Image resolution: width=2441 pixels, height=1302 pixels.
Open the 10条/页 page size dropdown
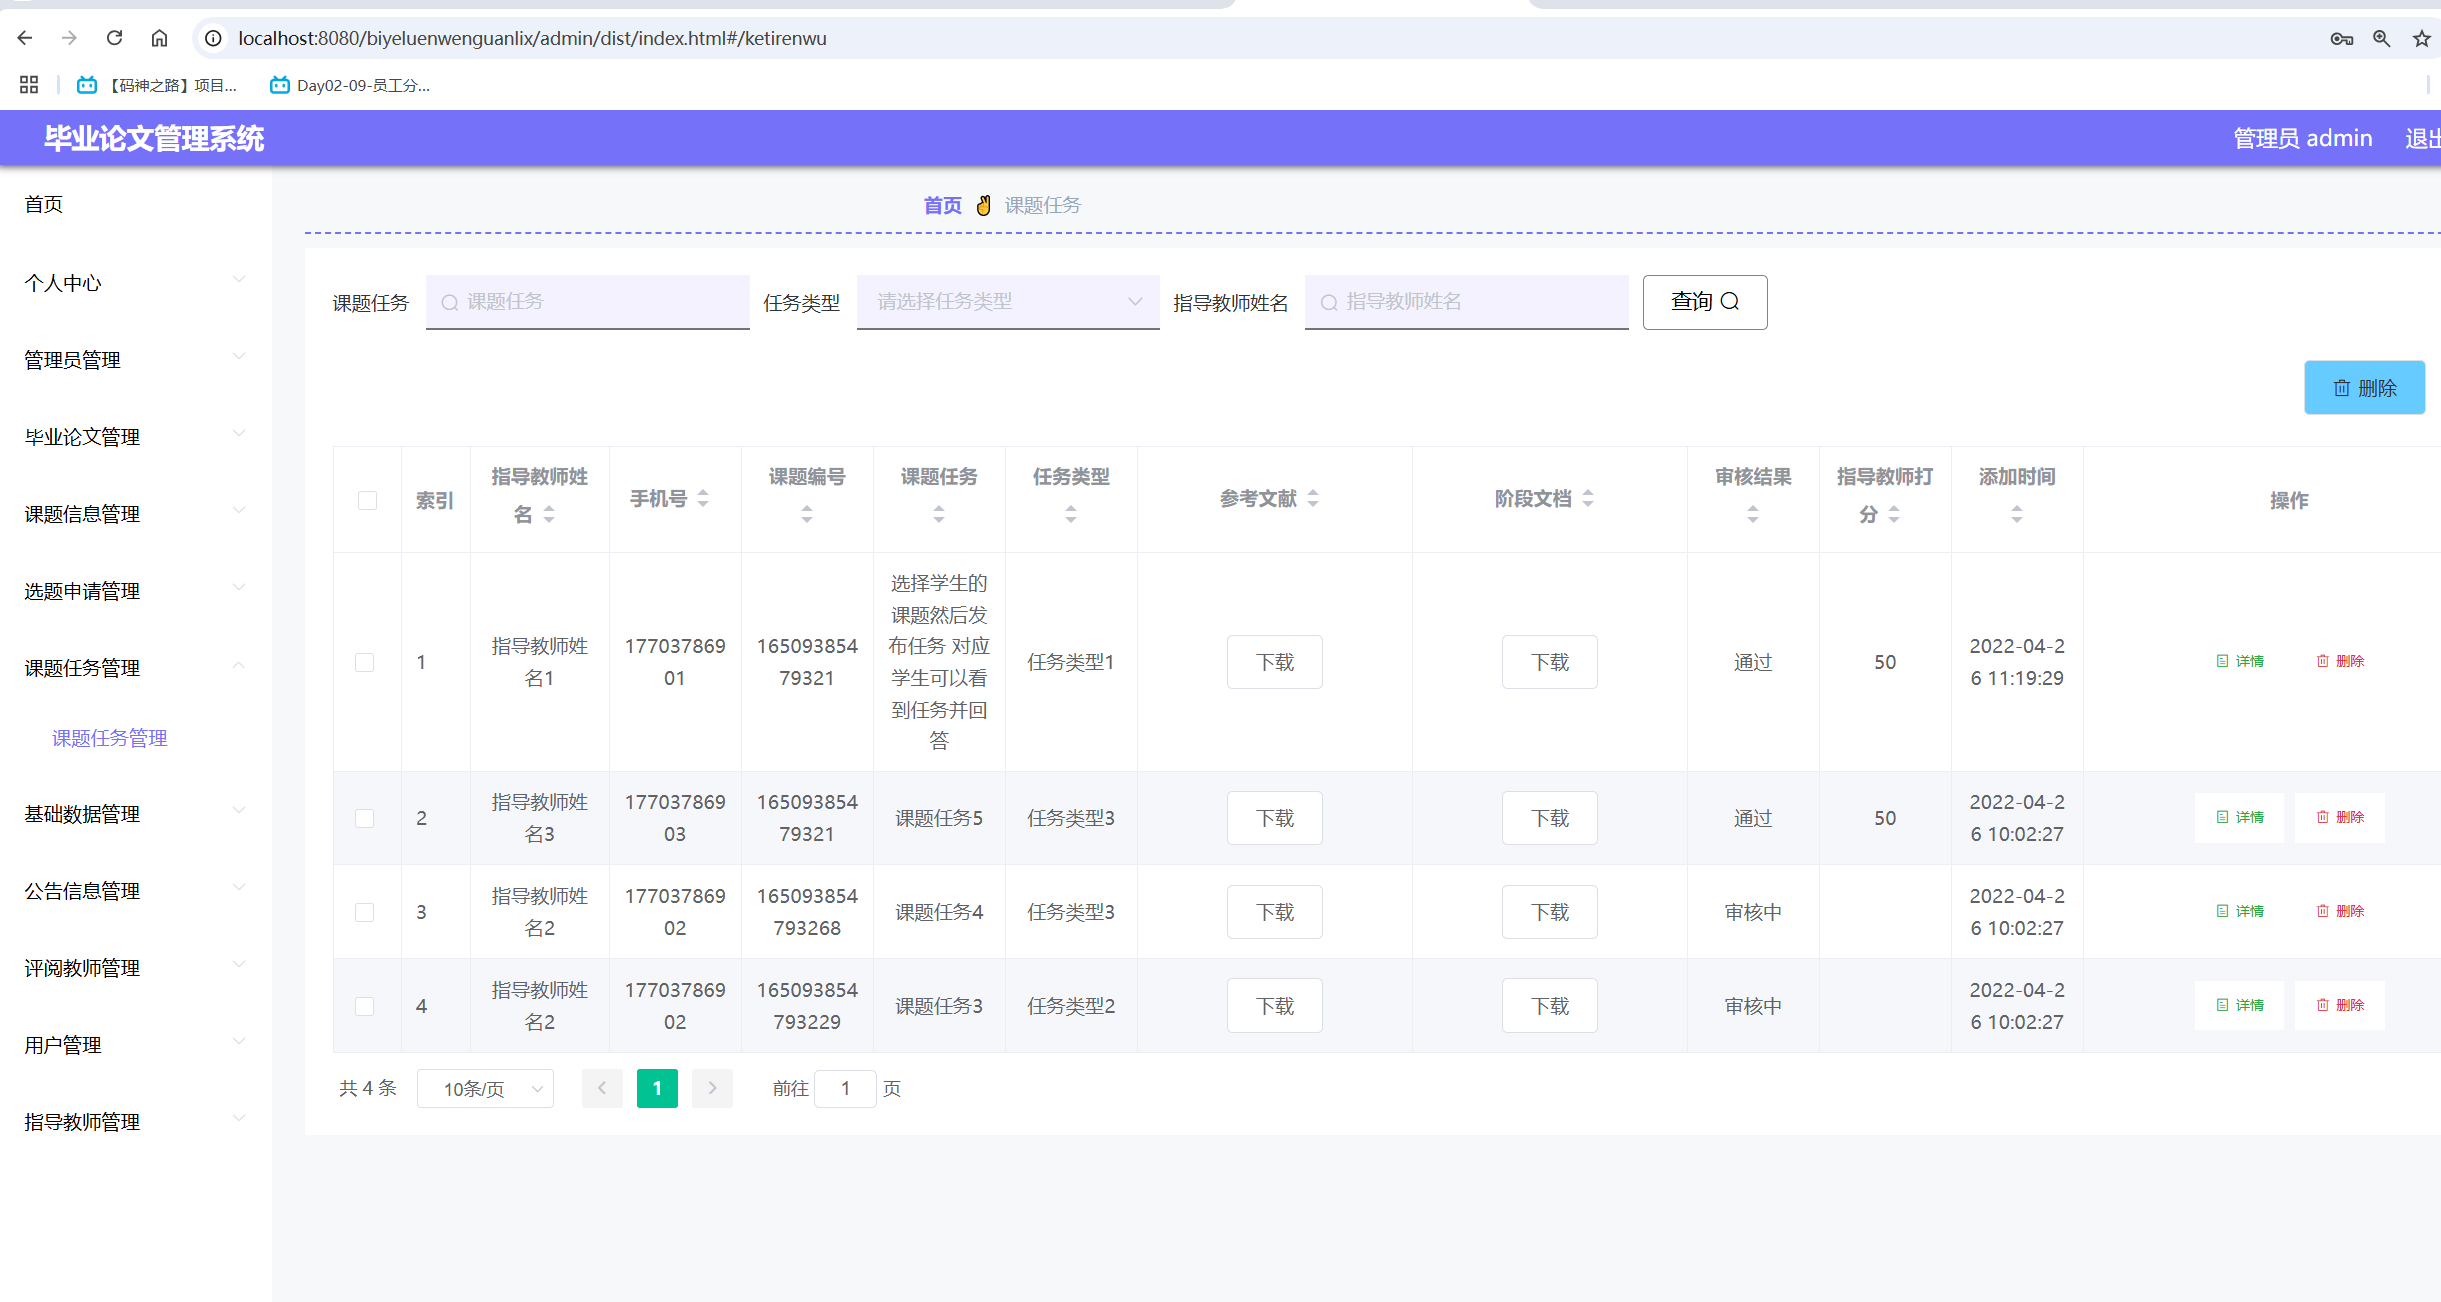click(485, 1088)
